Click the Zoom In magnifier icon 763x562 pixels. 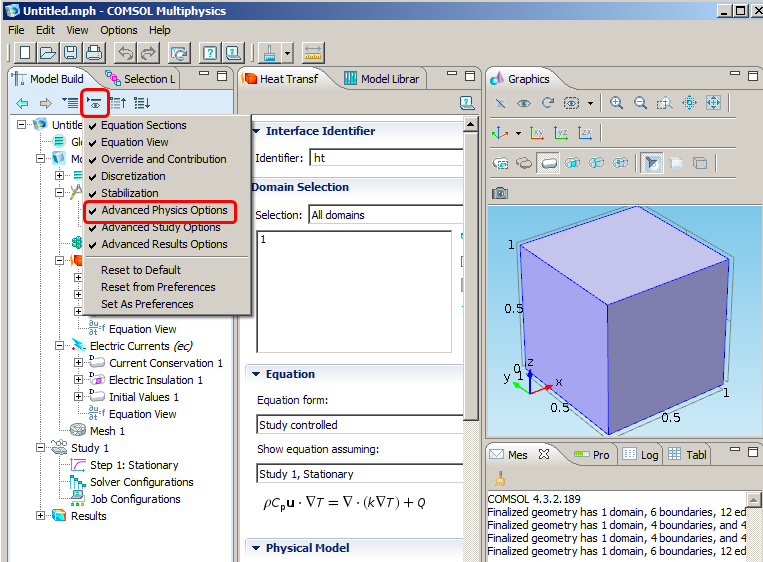click(617, 103)
